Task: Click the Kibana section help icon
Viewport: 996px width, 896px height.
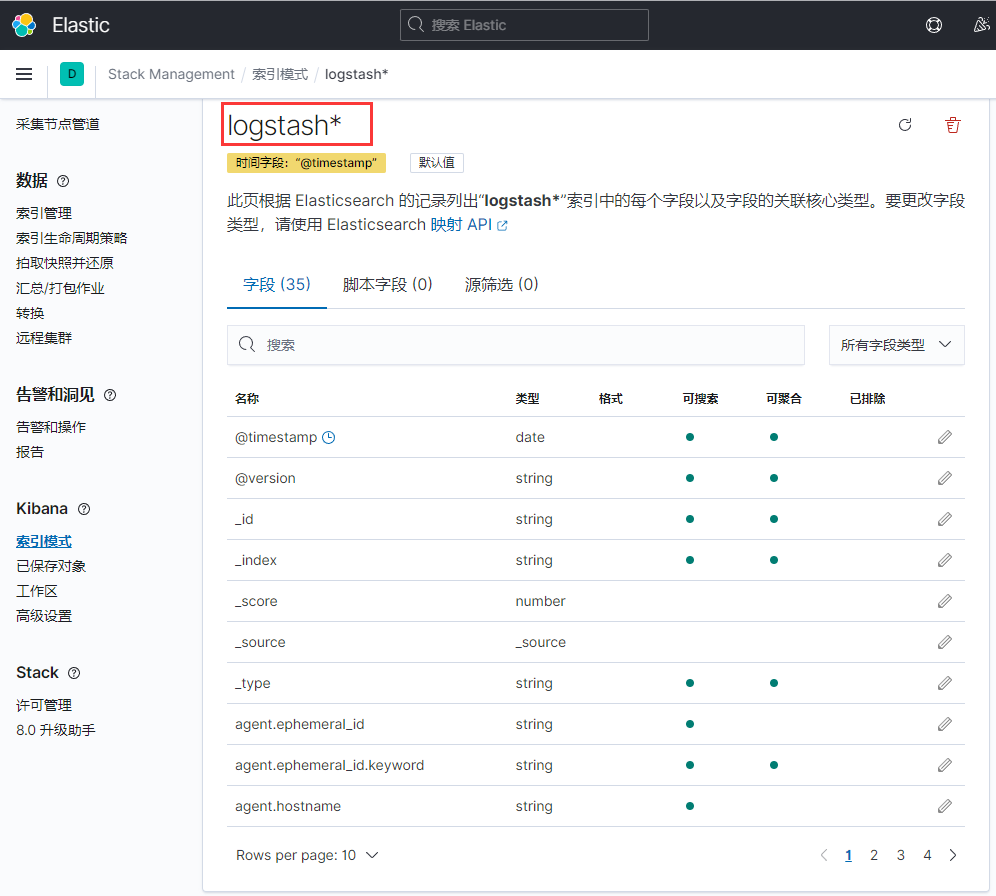Action: coord(83,509)
